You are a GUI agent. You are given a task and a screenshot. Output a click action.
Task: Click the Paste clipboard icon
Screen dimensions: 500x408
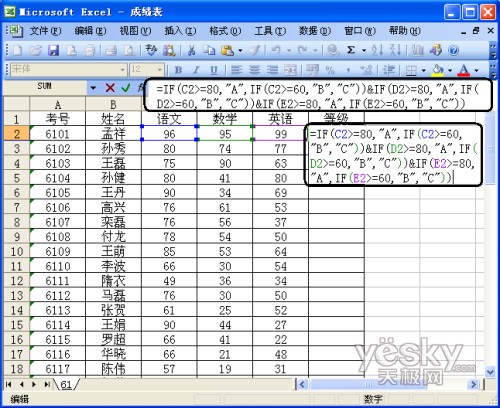point(227,51)
